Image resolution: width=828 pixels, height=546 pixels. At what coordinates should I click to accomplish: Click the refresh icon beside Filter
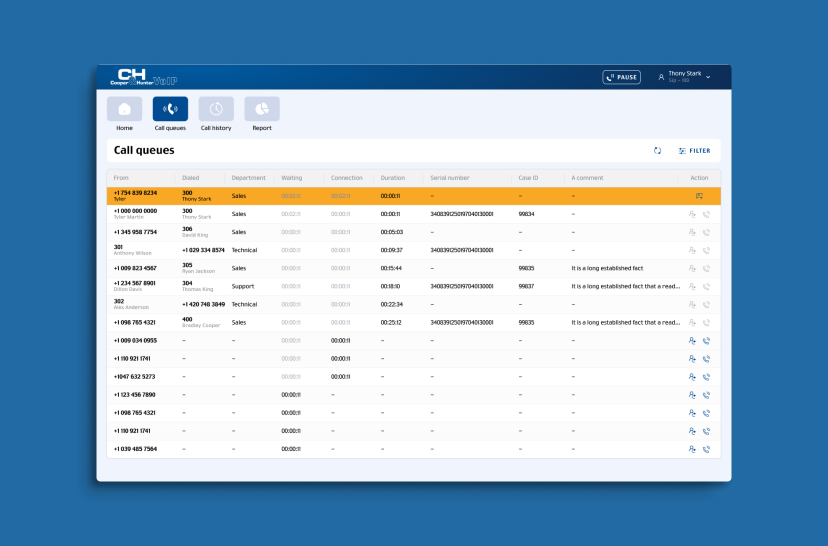(657, 150)
